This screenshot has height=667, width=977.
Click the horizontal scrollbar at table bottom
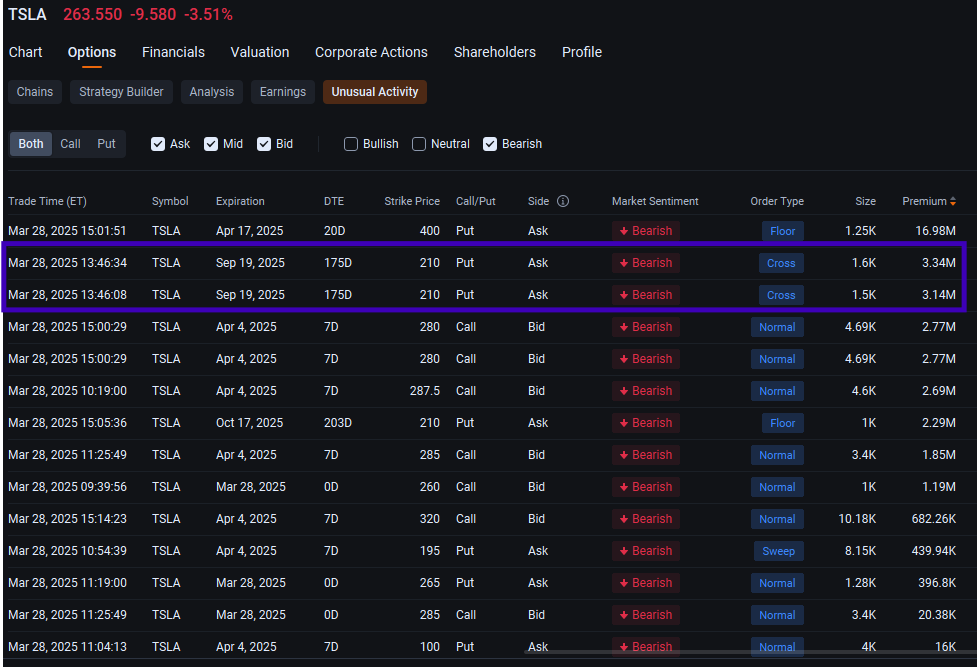tap(750, 653)
